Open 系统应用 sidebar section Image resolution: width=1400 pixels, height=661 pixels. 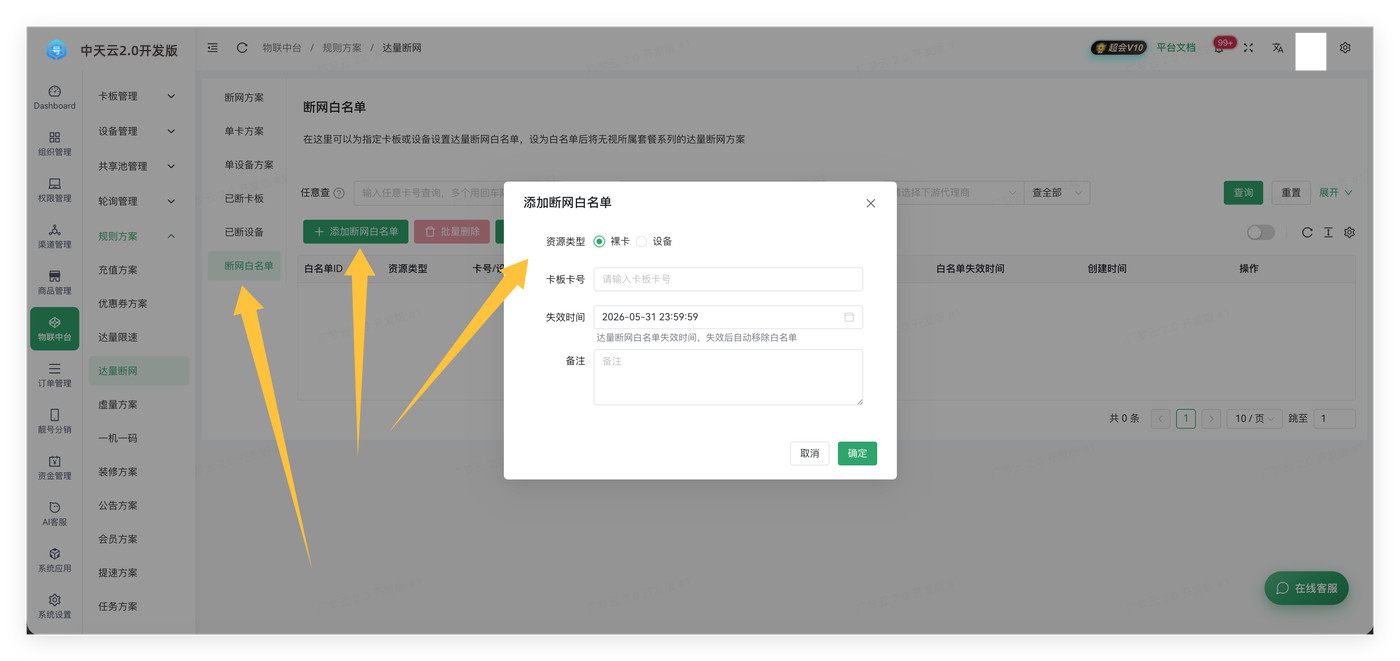[x=54, y=560]
